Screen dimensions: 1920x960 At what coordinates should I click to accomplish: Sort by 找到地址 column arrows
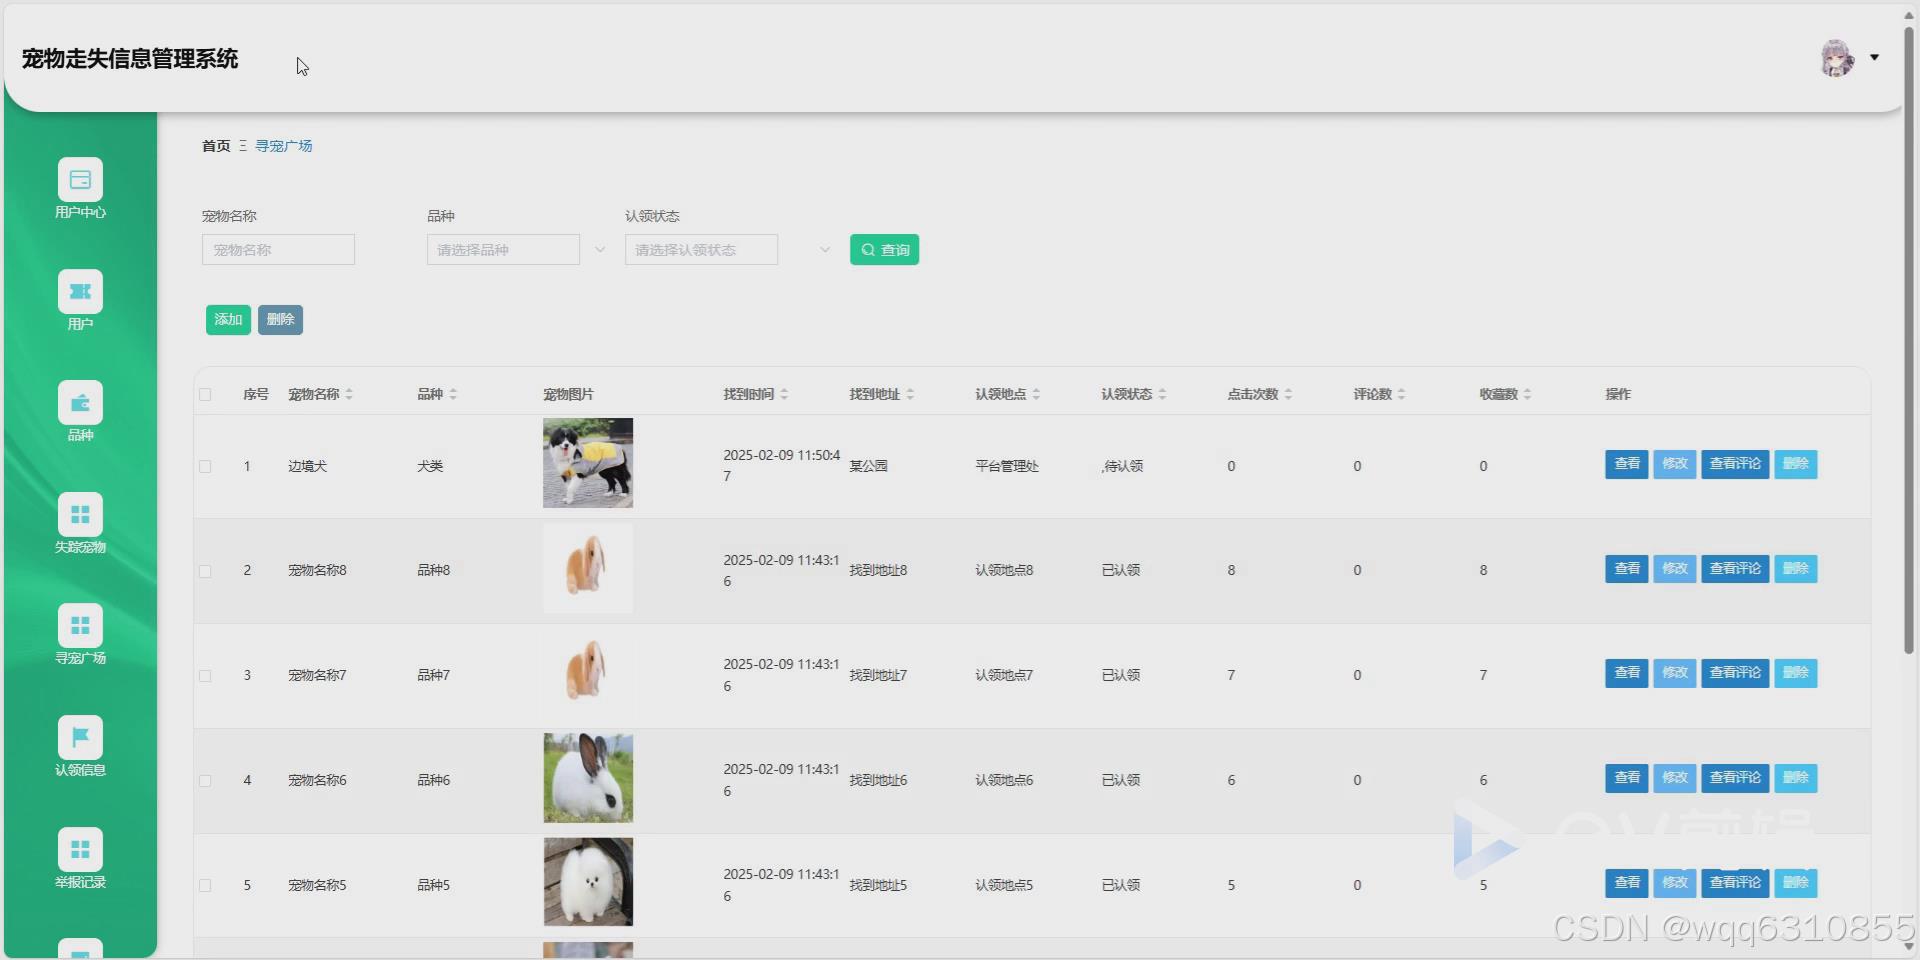[x=910, y=394]
